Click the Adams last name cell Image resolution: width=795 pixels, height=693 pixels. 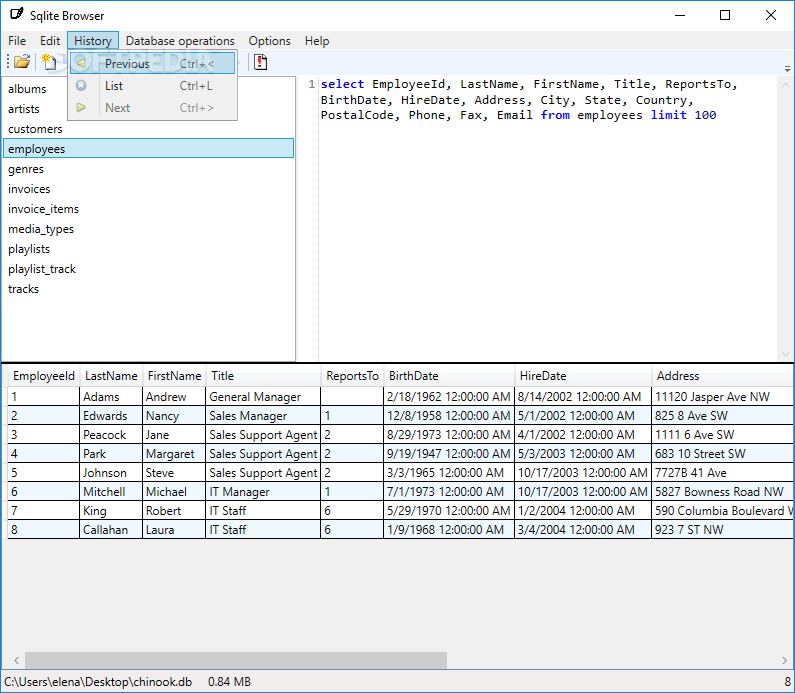coord(111,396)
